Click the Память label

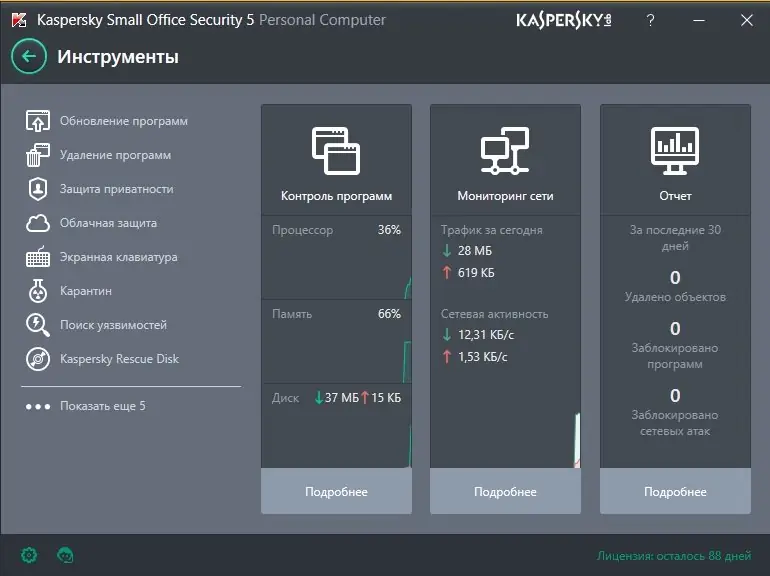[292, 314]
